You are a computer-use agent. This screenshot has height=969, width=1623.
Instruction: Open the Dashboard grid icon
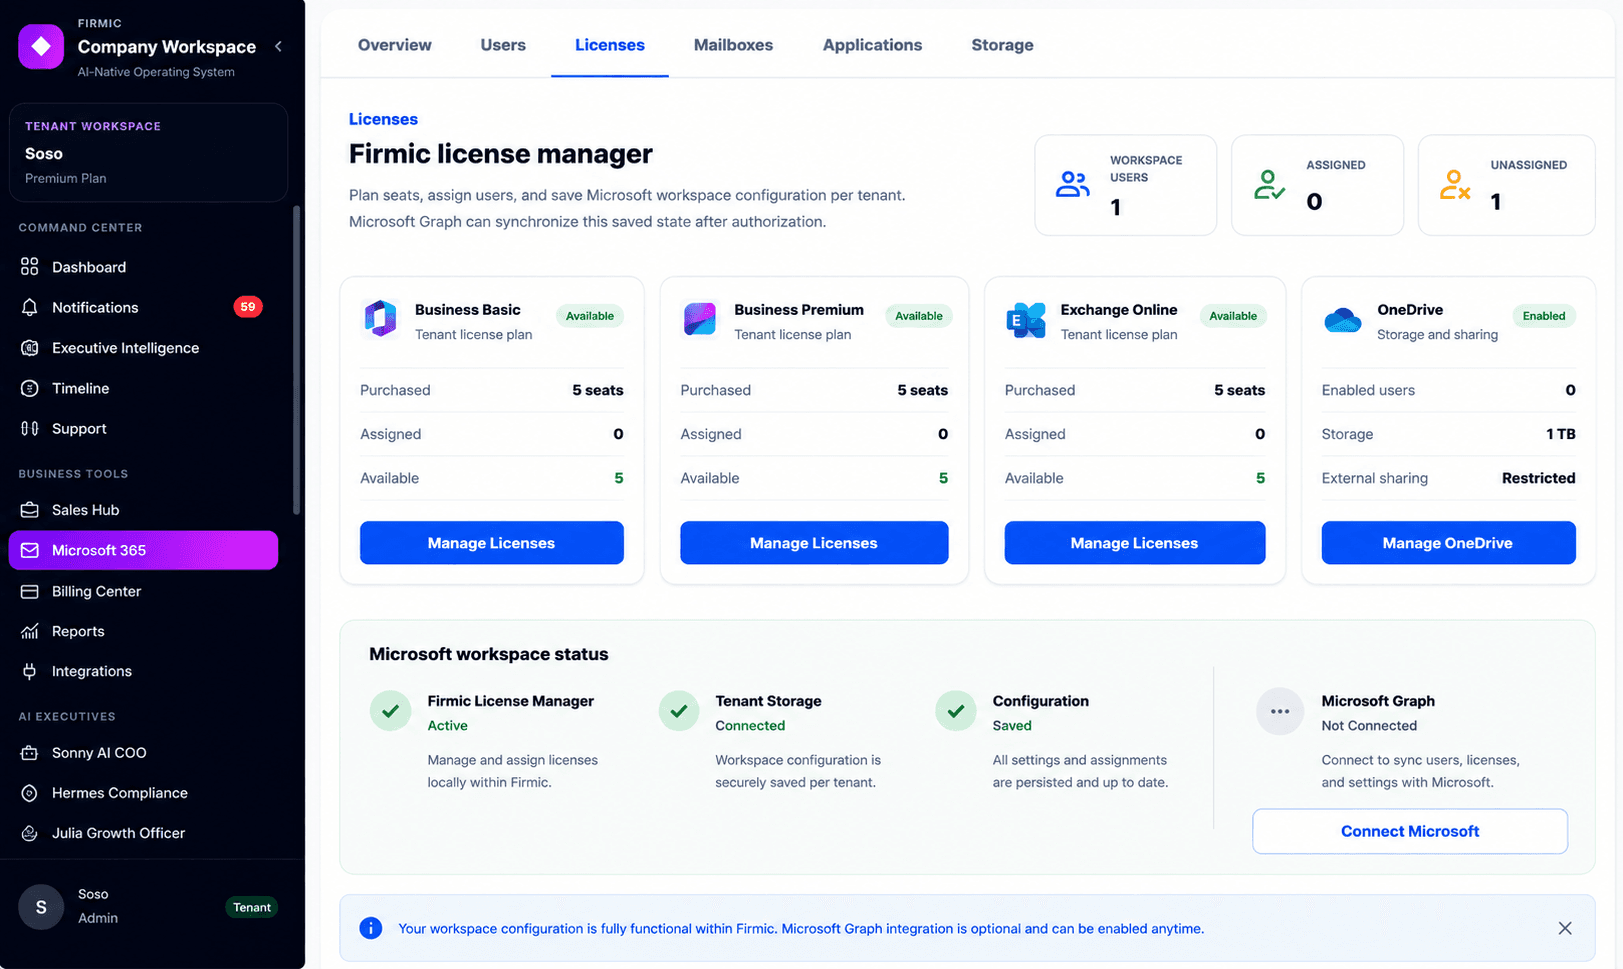coord(30,267)
